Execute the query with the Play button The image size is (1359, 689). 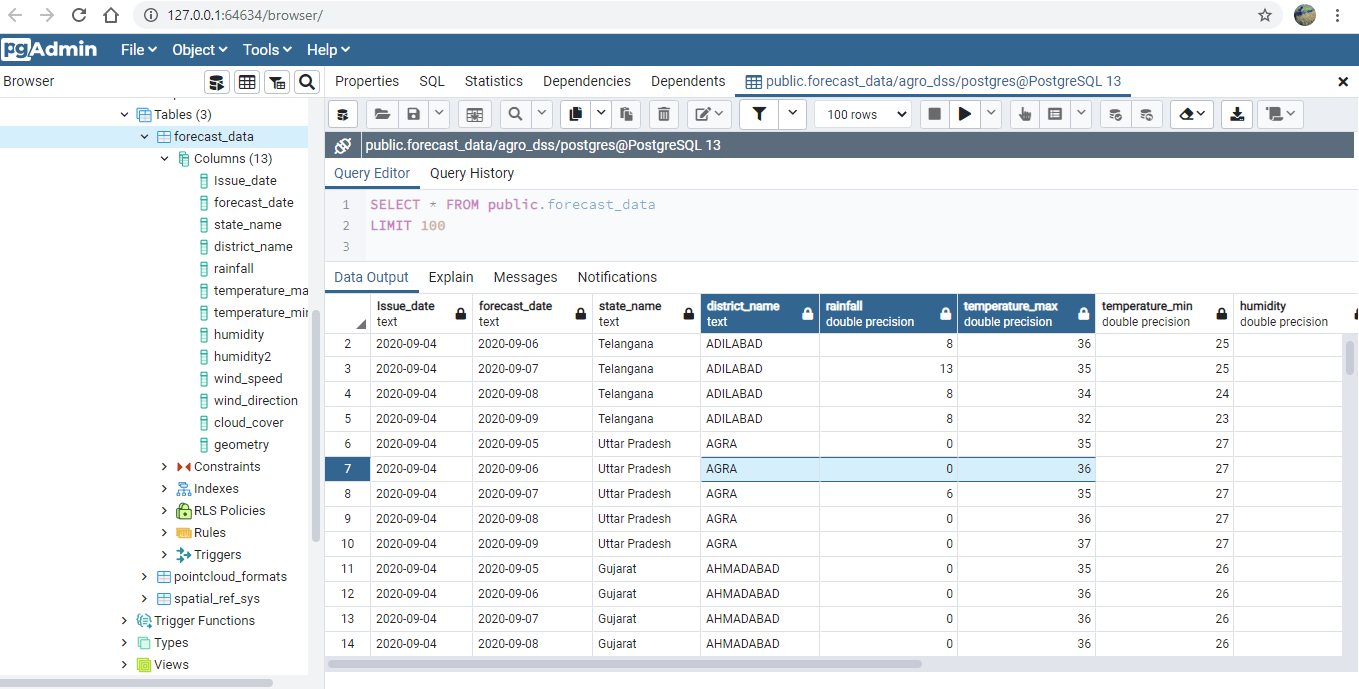964,114
